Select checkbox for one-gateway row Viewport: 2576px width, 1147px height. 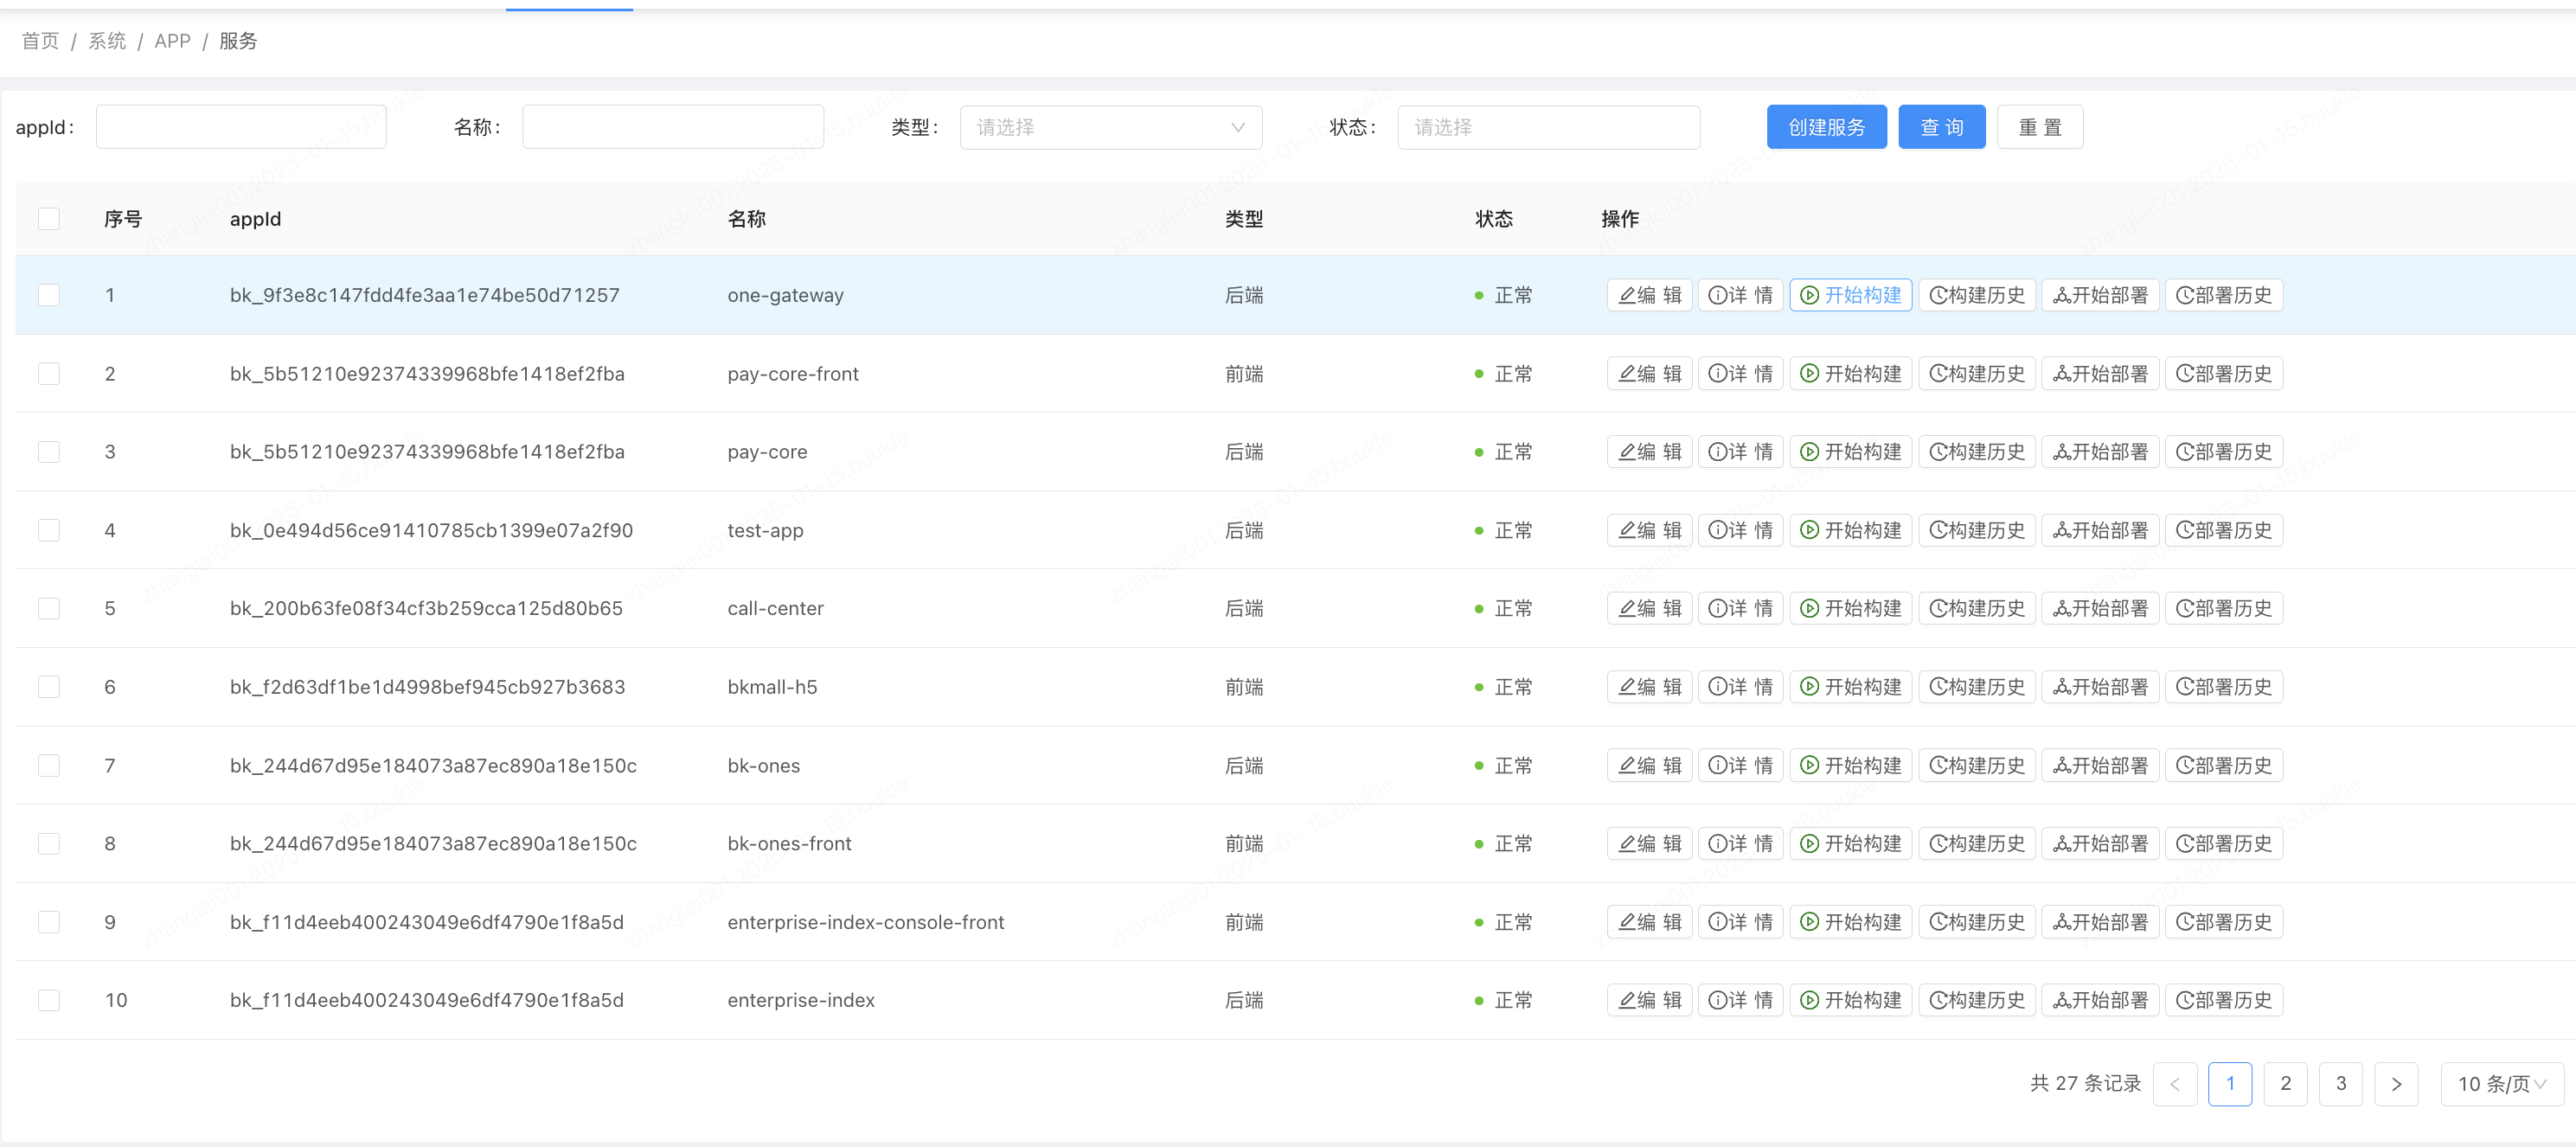pyautogui.click(x=49, y=295)
